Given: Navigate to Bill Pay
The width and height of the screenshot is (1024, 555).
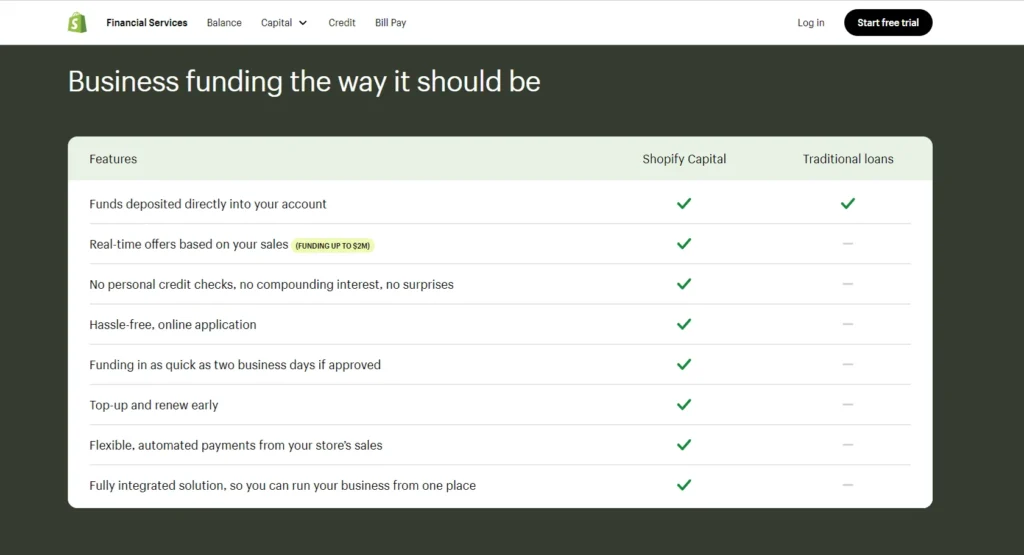Looking at the screenshot, I should pos(391,23).
